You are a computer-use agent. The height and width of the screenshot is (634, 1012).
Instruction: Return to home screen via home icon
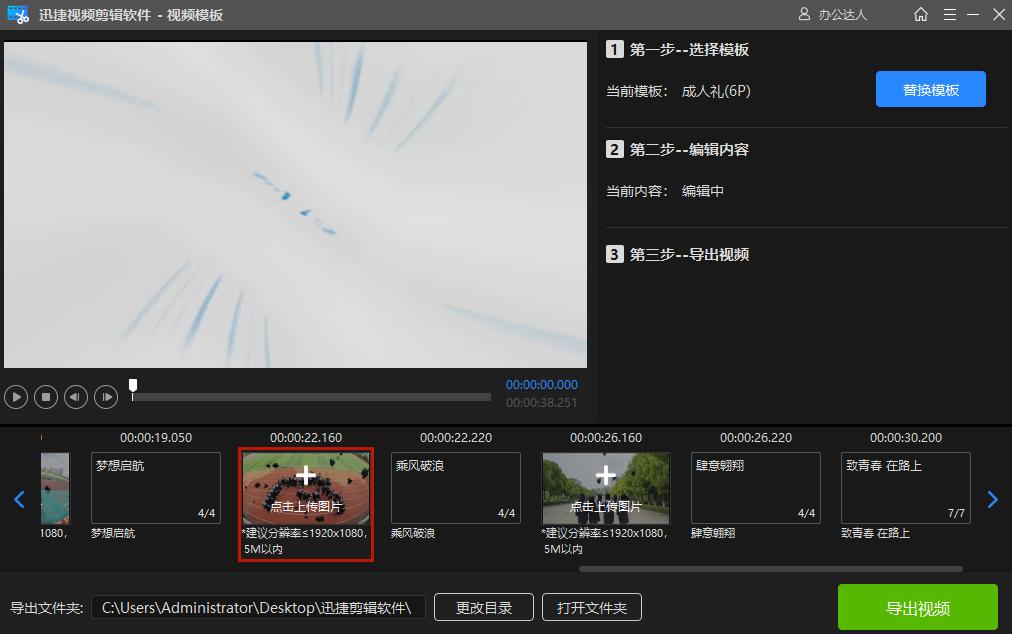coord(920,14)
